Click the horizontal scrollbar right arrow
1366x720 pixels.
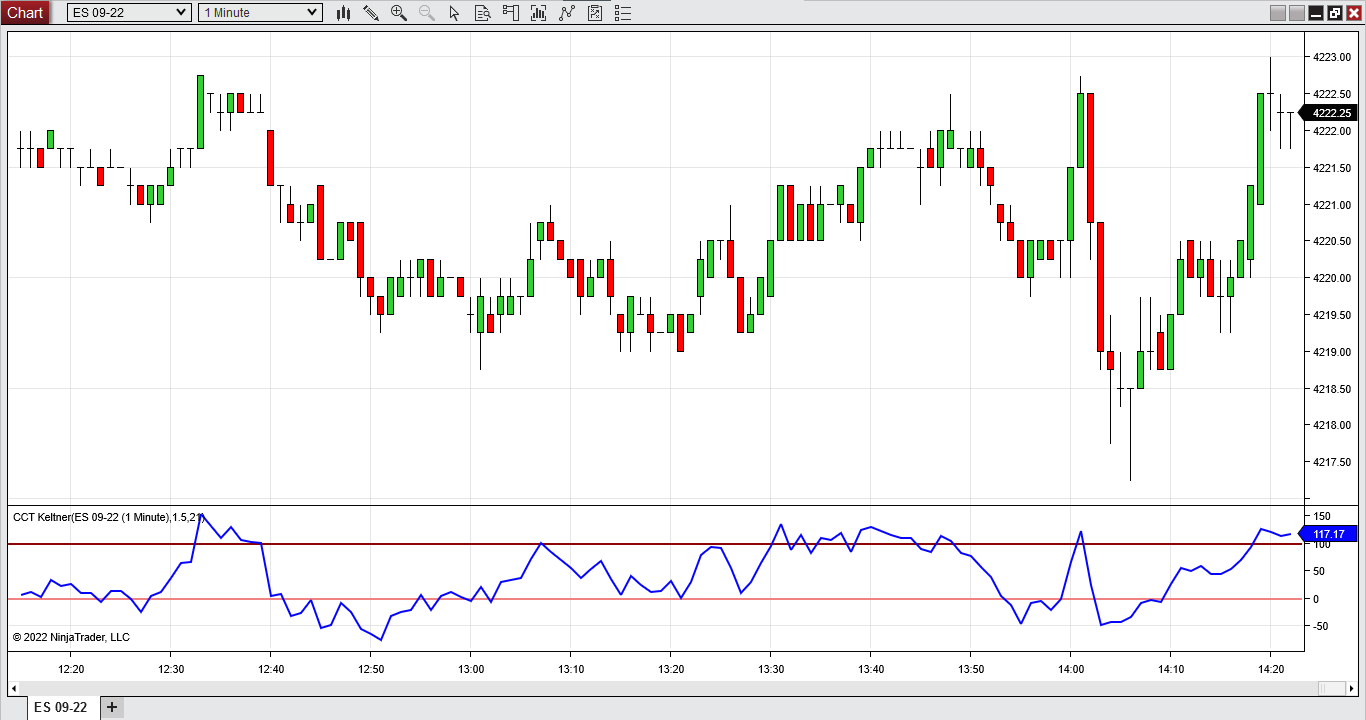coord(1351,688)
